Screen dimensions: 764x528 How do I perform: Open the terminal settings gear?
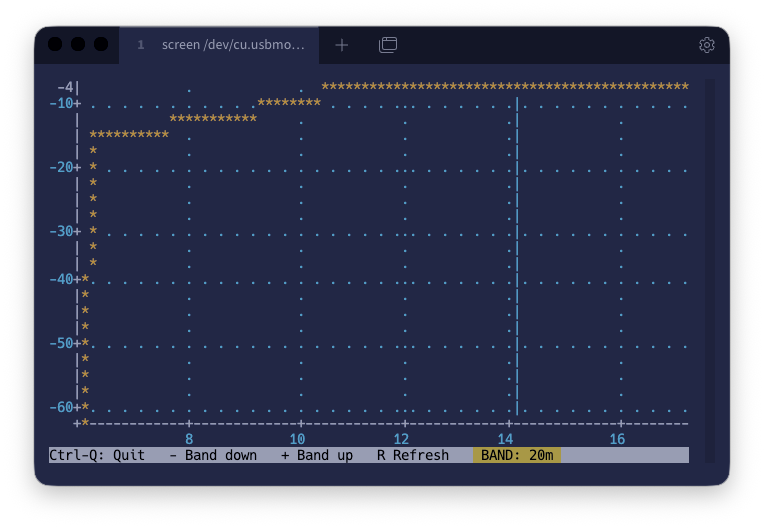point(707,45)
